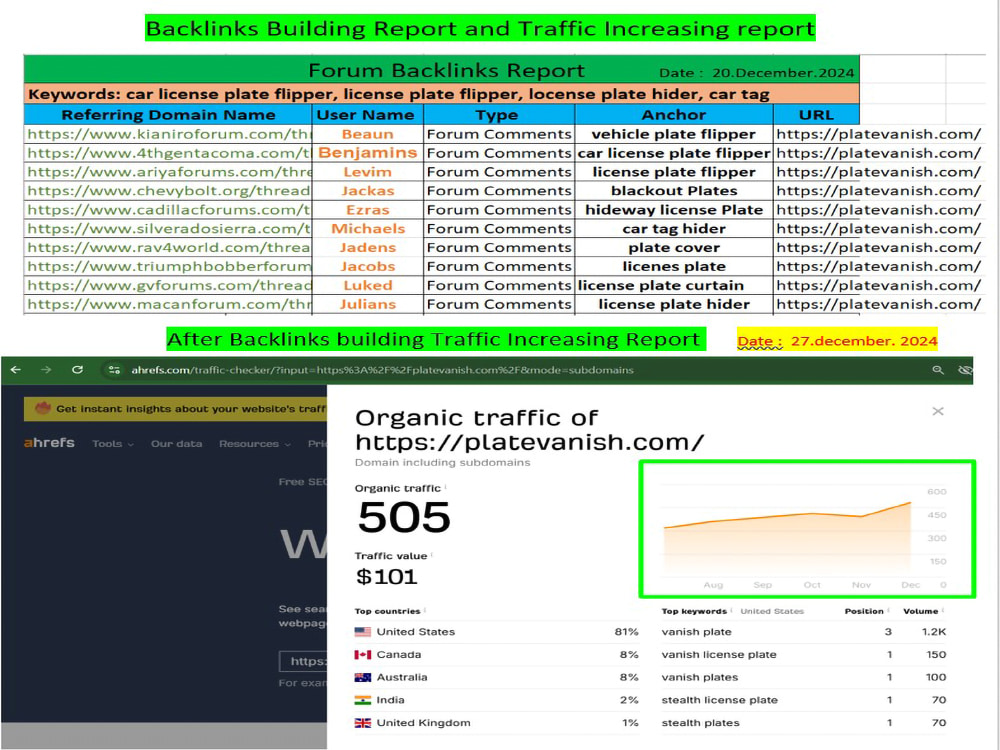Open the site info icon in address bar

114,370
